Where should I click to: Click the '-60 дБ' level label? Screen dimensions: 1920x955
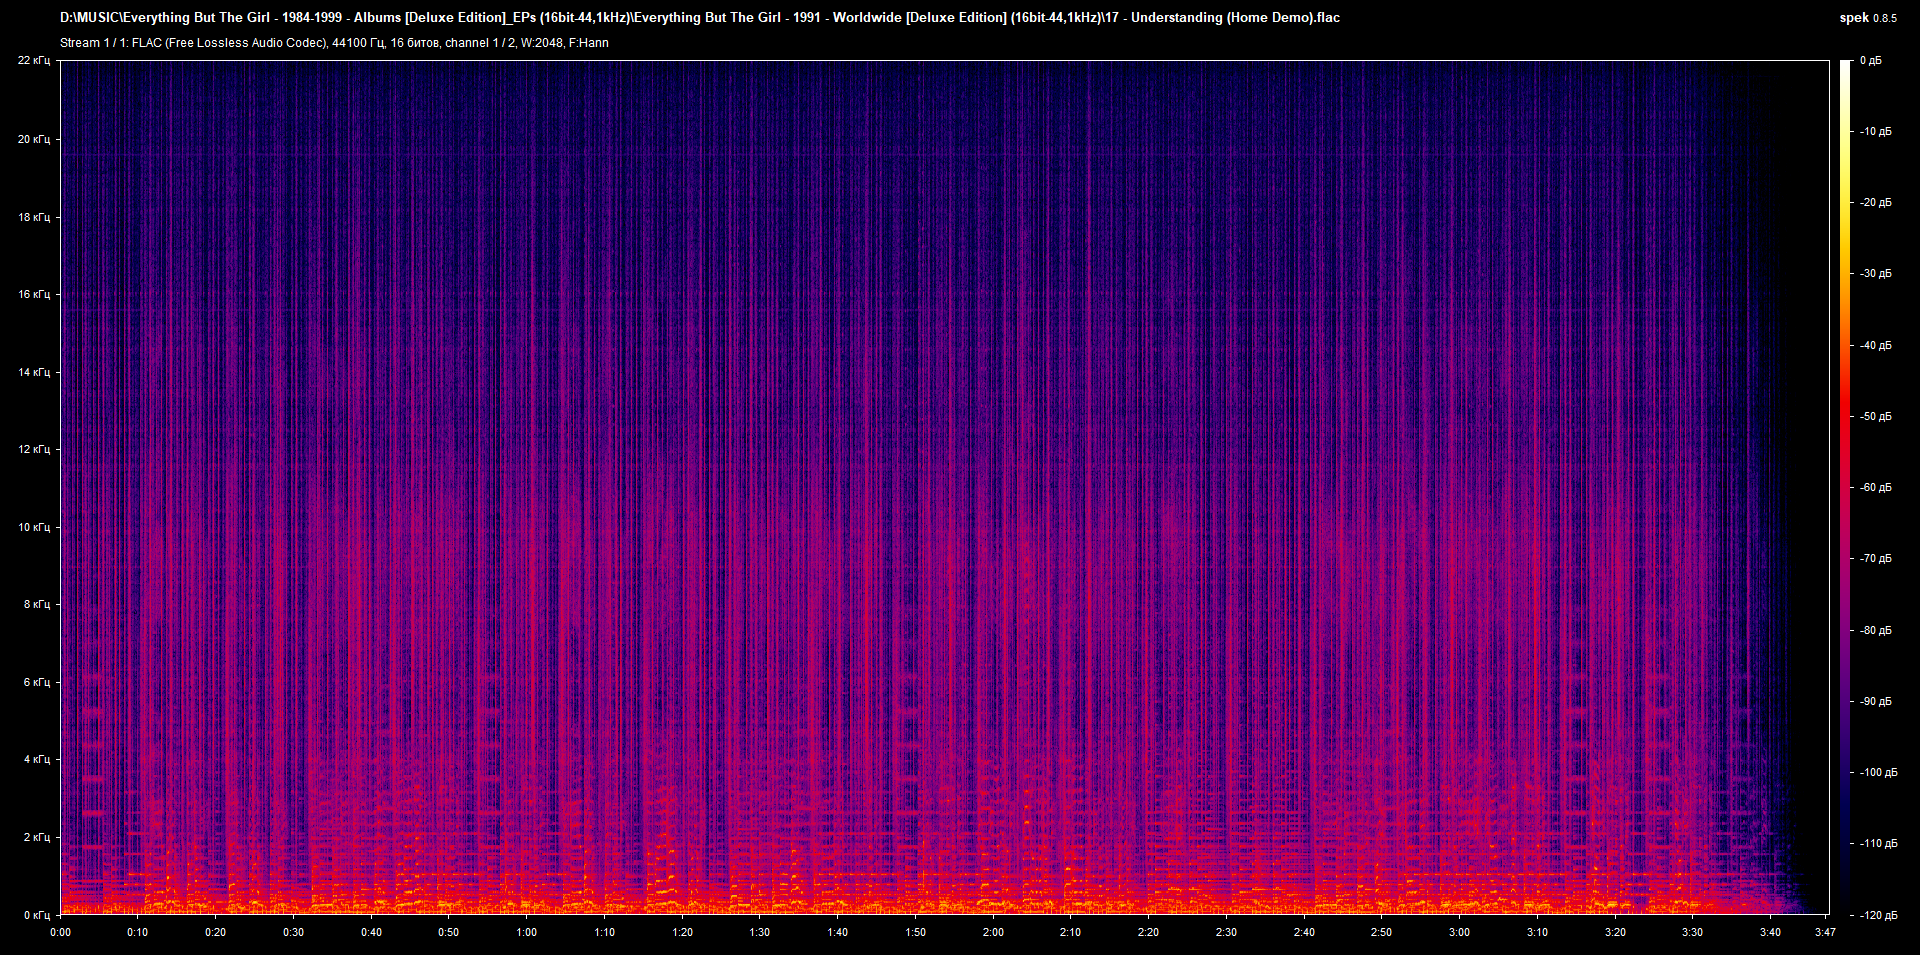point(1875,487)
